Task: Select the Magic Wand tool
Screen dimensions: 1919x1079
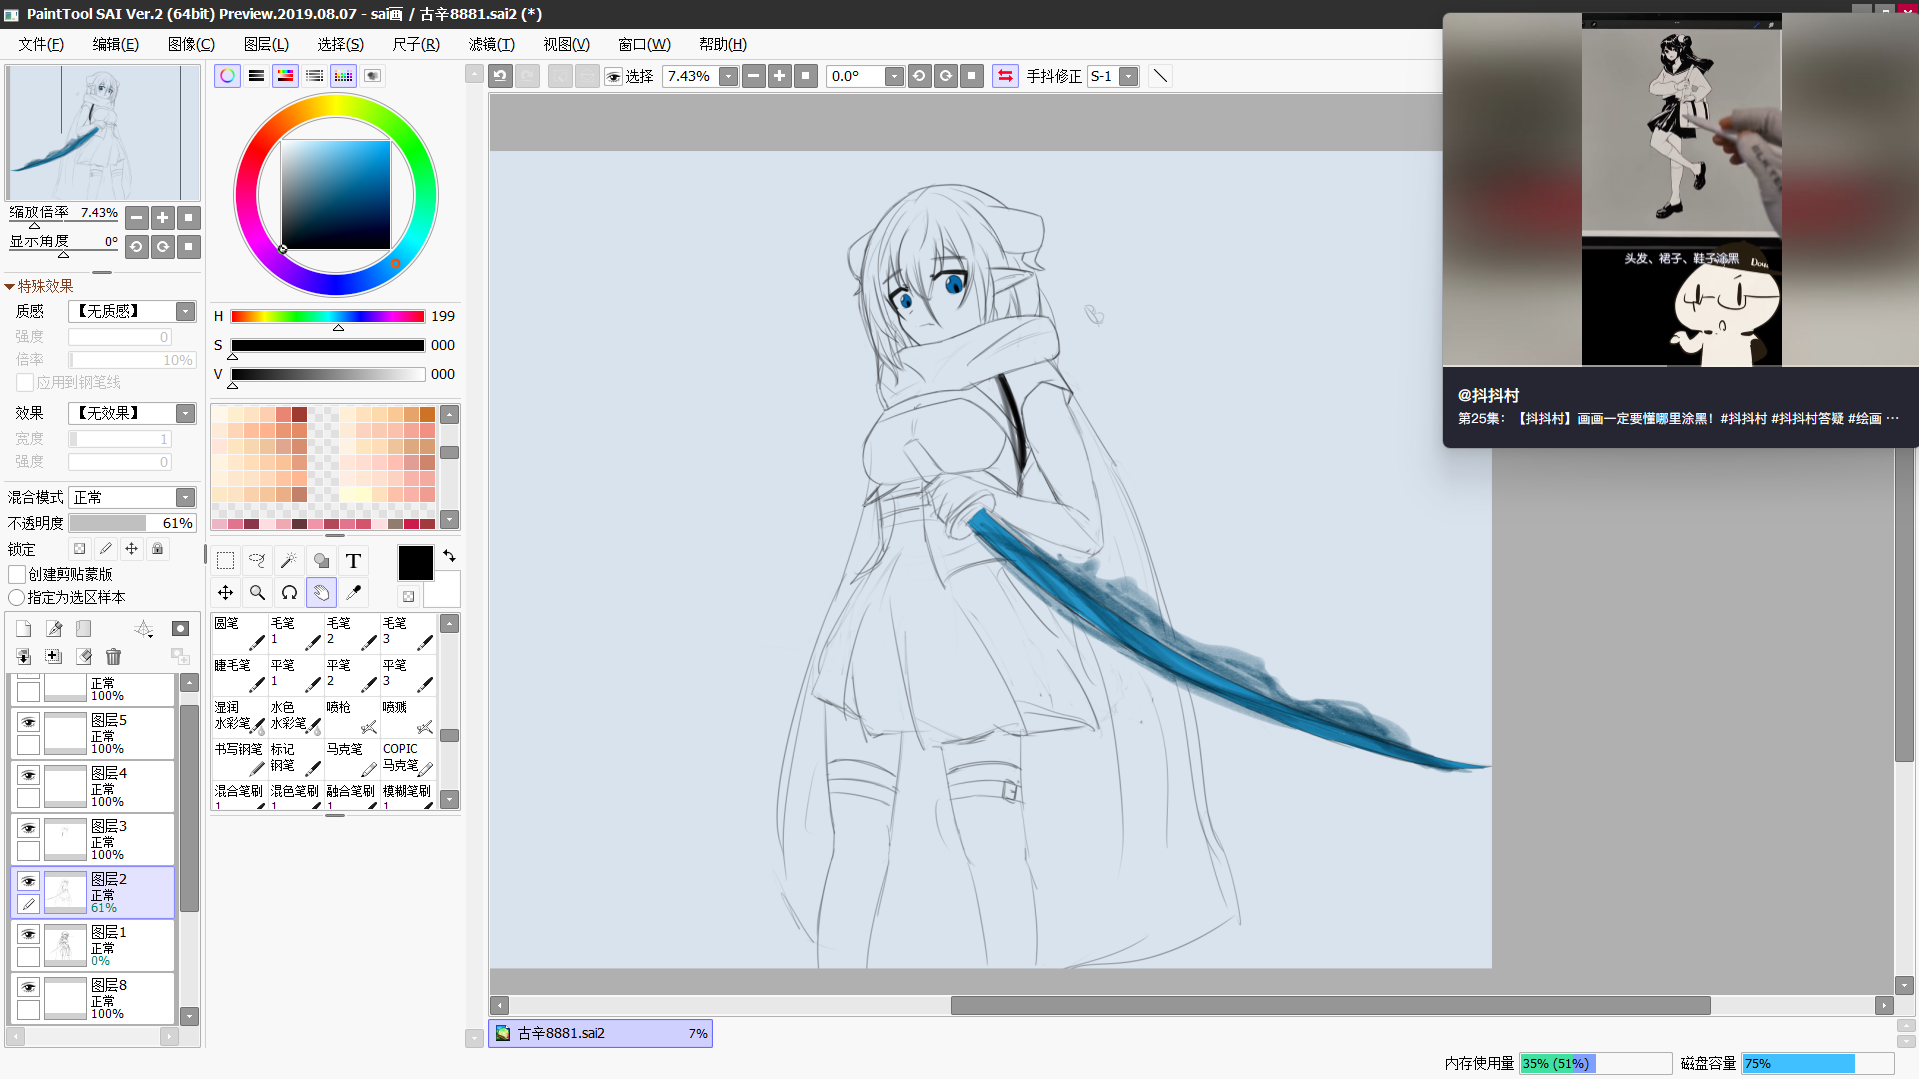Action: click(289, 561)
